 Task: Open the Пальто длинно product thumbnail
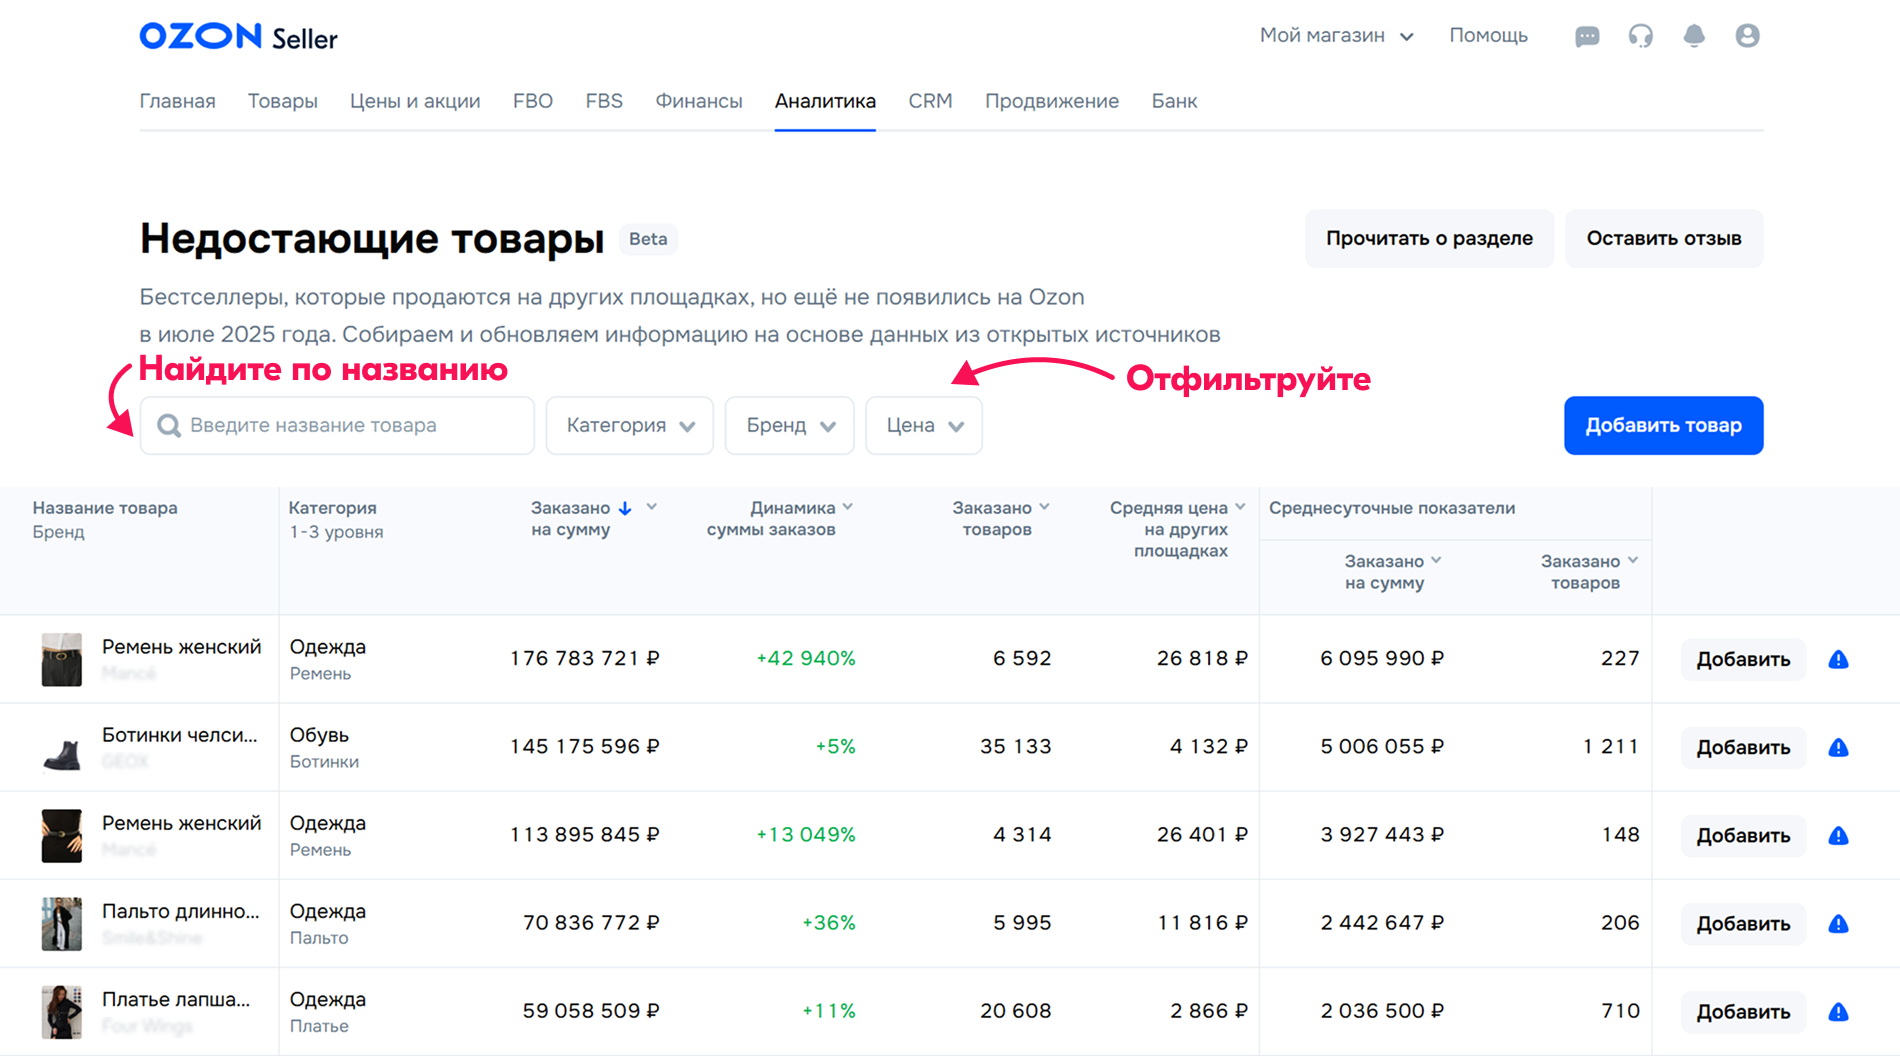[x=62, y=924]
